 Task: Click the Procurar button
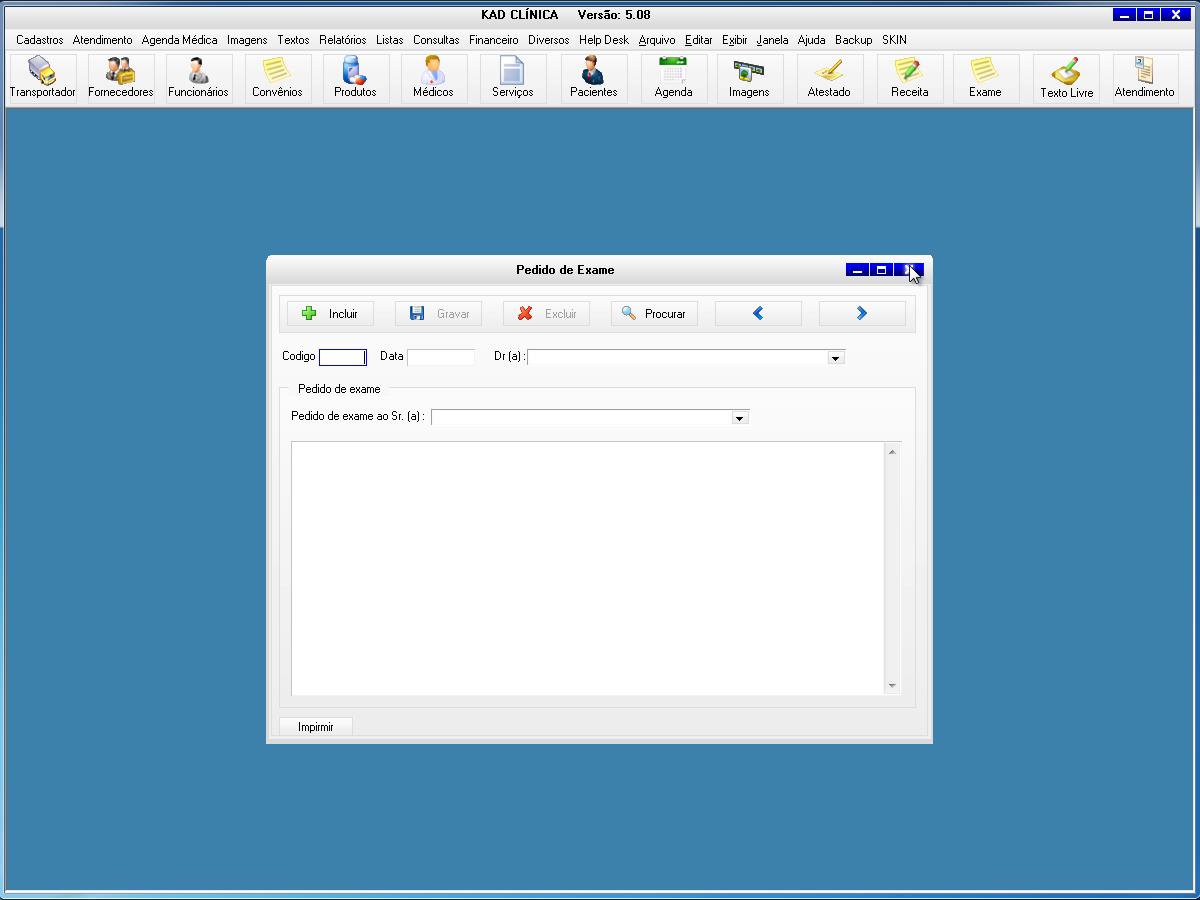pos(654,314)
